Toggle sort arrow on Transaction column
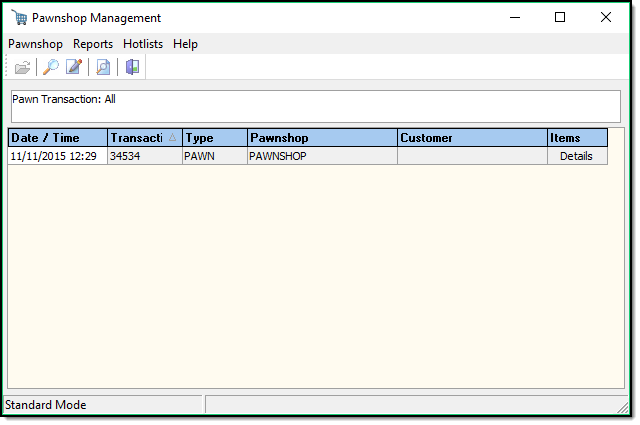The image size is (640, 425). point(172,138)
